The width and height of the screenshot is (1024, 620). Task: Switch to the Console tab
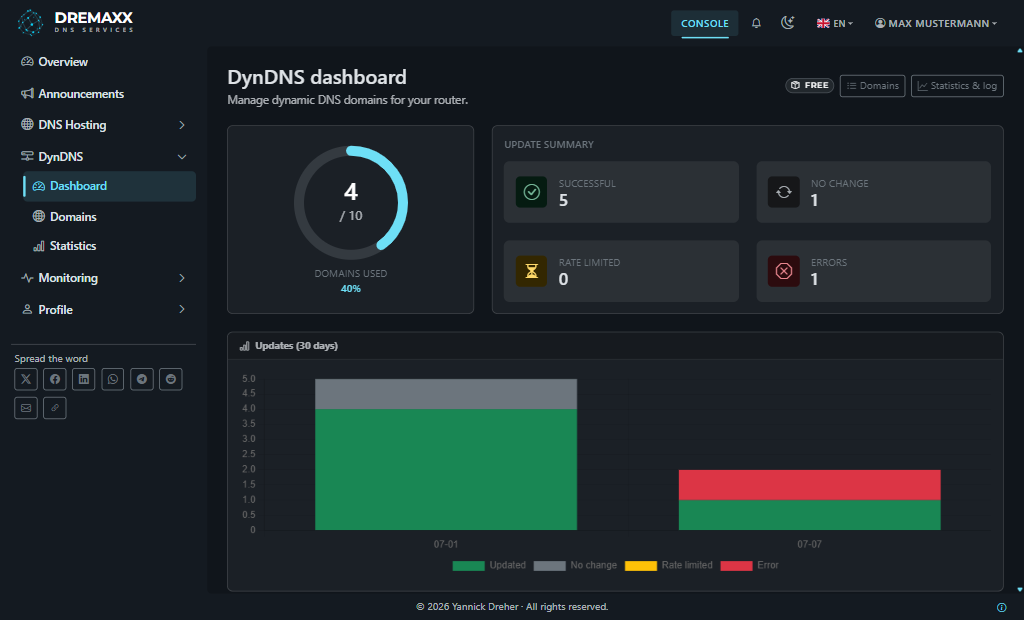pyautogui.click(x=705, y=24)
